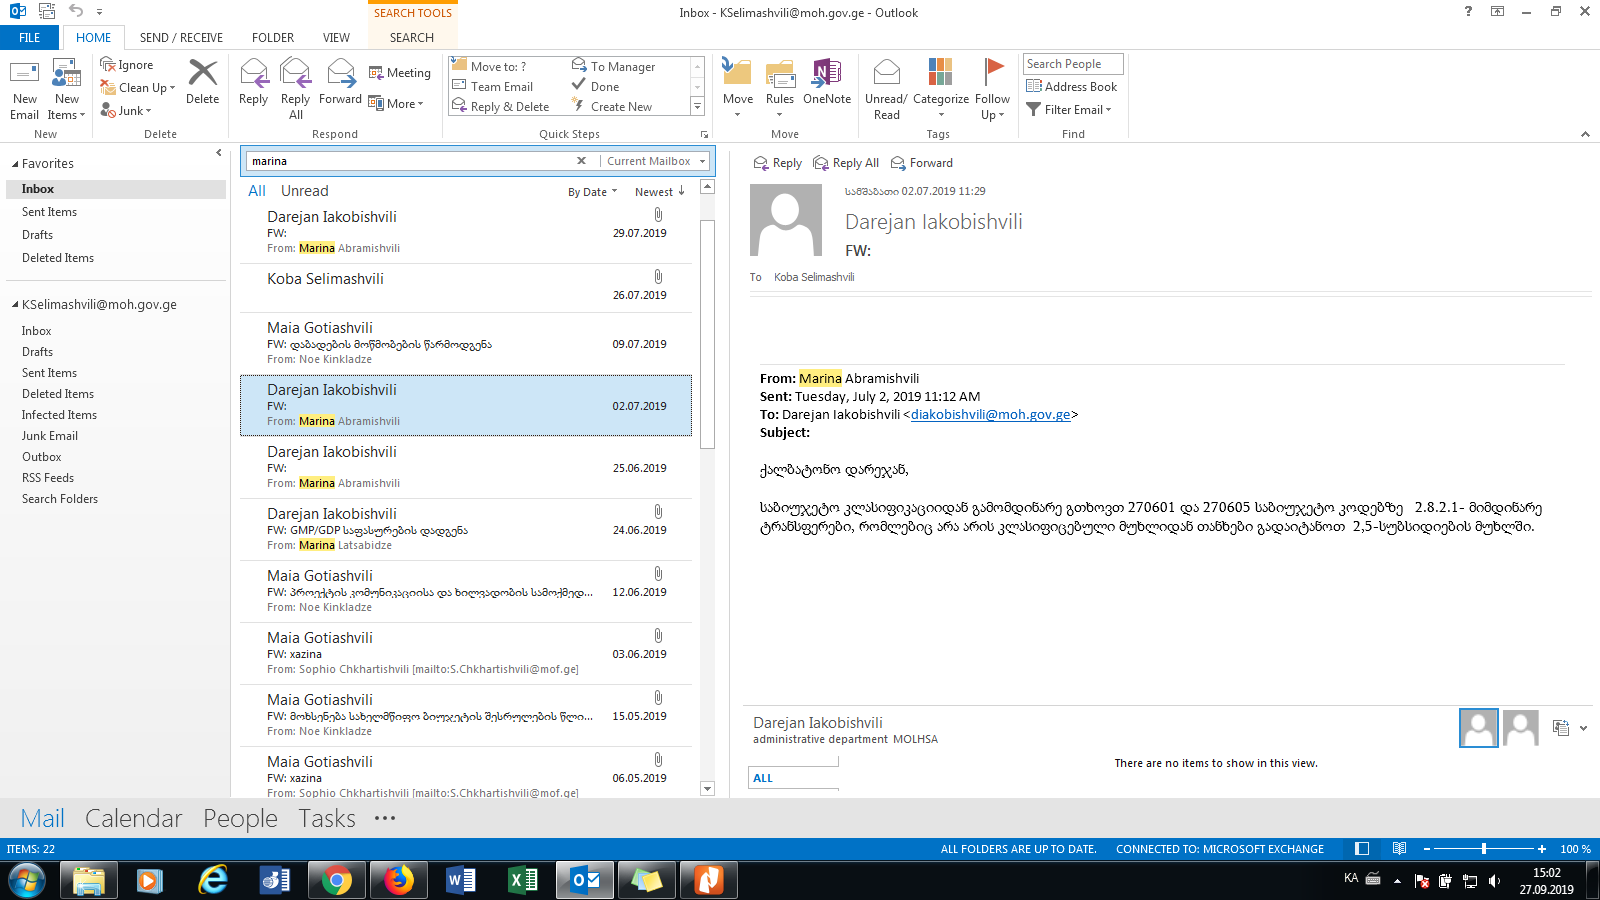The width and height of the screenshot is (1600, 900).
Task: Switch to the VIEW ribbon tab
Action: click(336, 38)
